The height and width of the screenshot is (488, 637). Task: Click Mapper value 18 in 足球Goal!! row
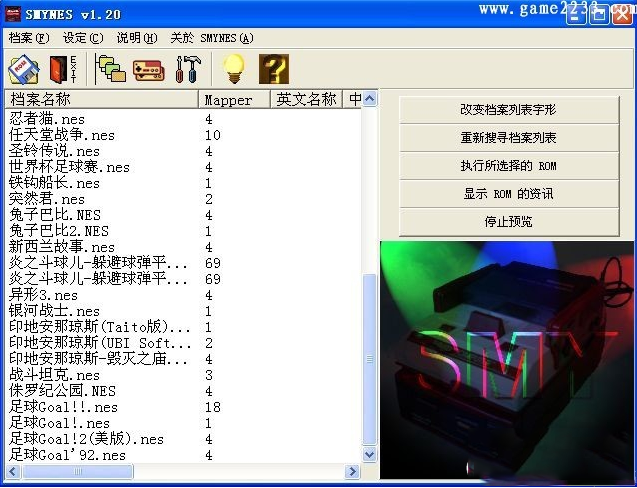coord(213,407)
